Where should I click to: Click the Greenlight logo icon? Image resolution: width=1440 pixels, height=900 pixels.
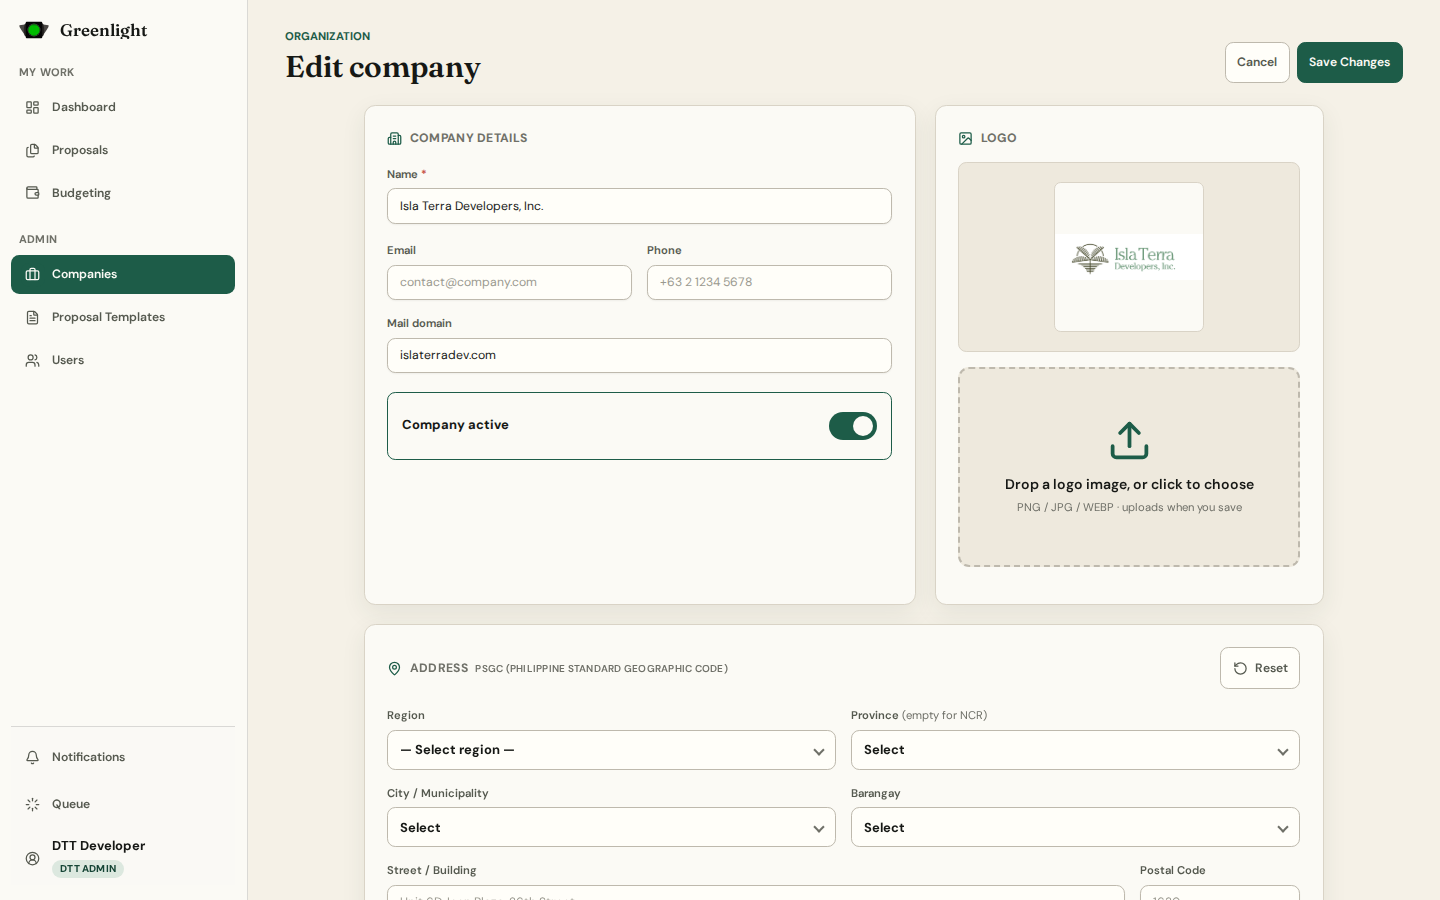click(34, 30)
